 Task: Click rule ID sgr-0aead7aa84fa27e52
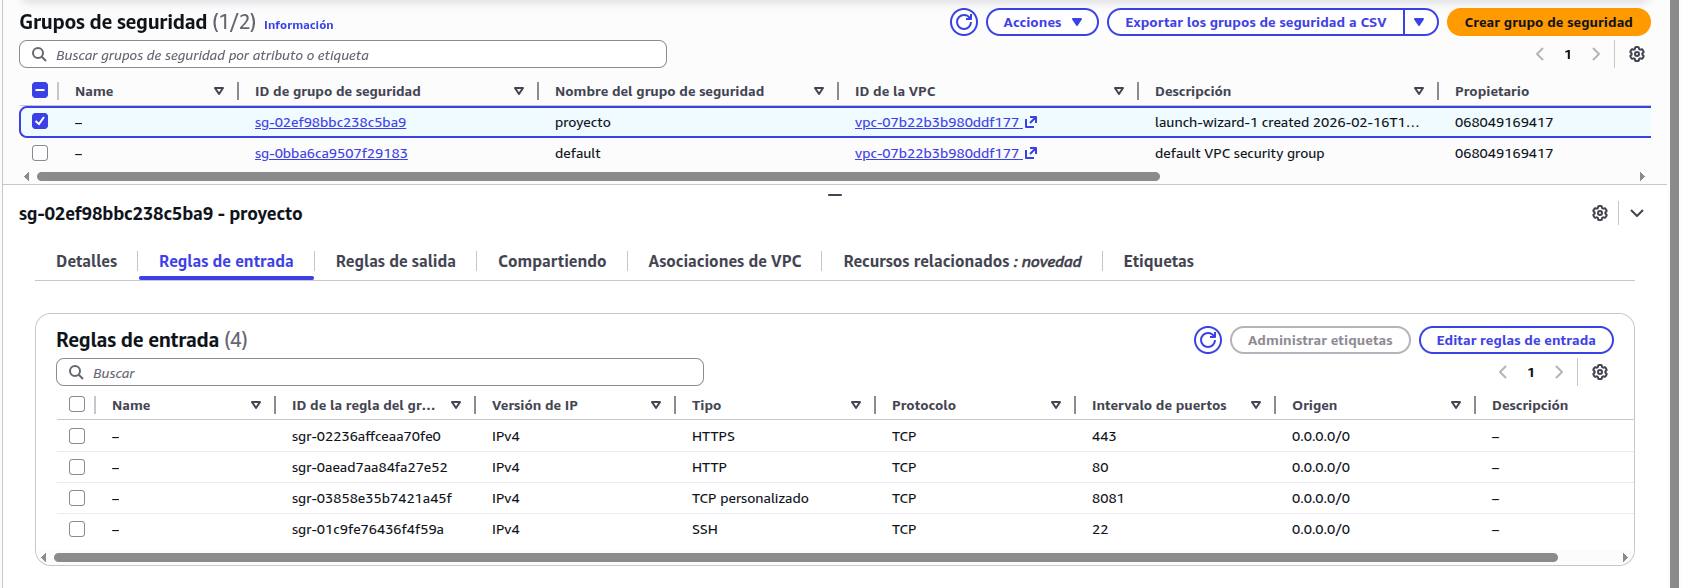coord(370,467)
